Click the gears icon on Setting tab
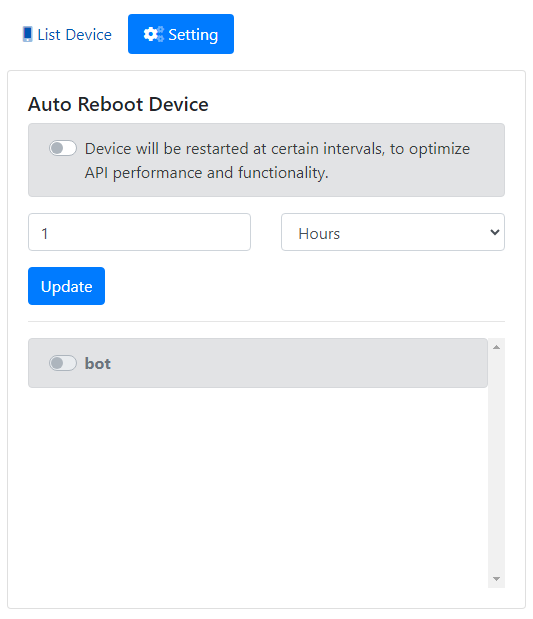This screenshot has height=619, width=533. click(154, 34)
